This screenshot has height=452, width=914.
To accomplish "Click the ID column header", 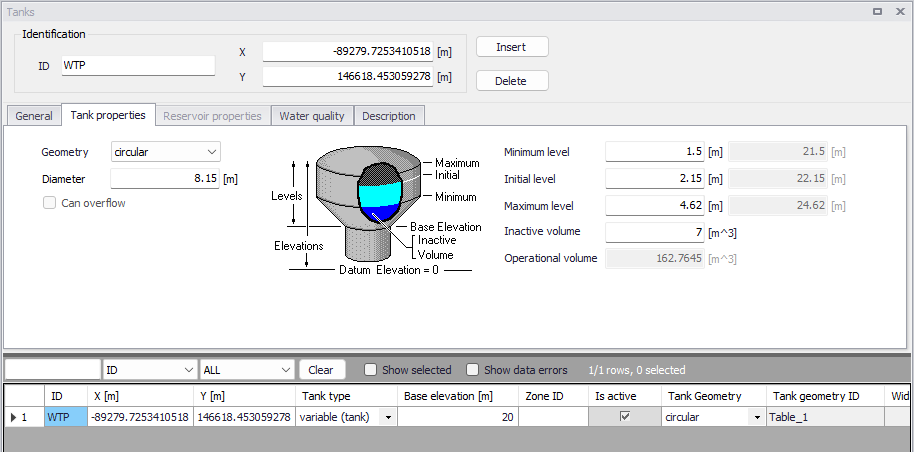I will click(66, 396).
